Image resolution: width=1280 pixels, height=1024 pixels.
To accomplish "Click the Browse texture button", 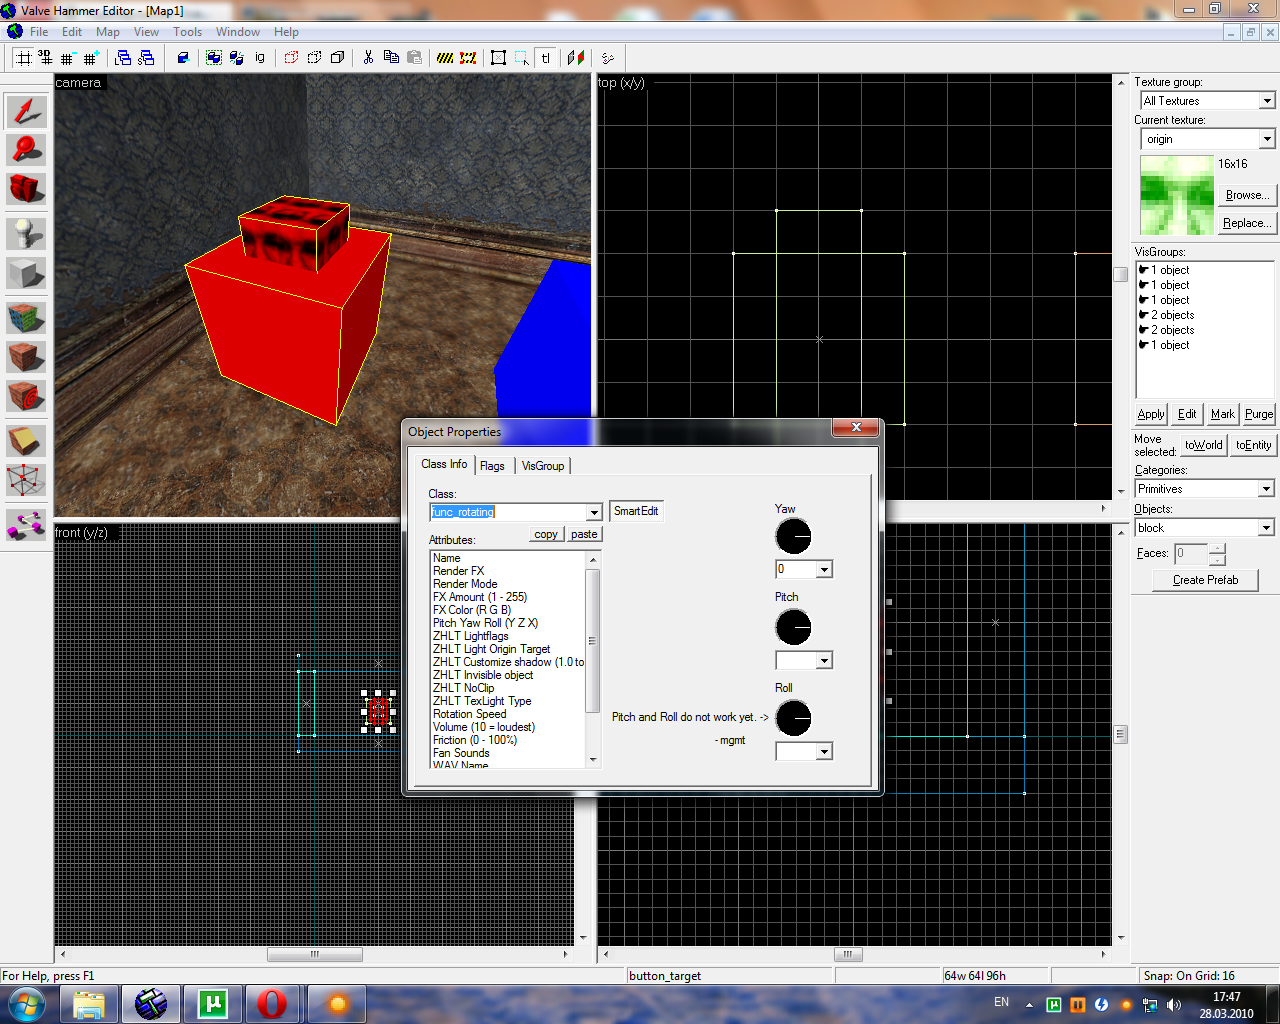I will coord(1247,195).
